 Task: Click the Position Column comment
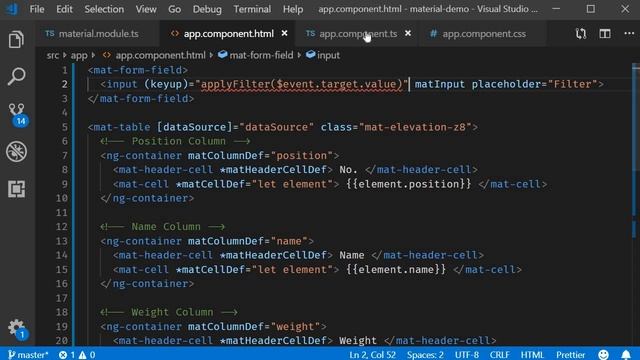(x=176, y=141)
